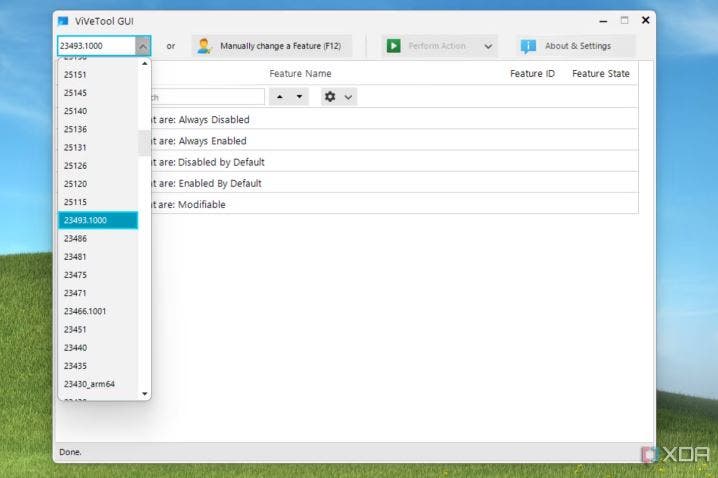
Task: Click the Done. status bar text
Action: point(70,452)
